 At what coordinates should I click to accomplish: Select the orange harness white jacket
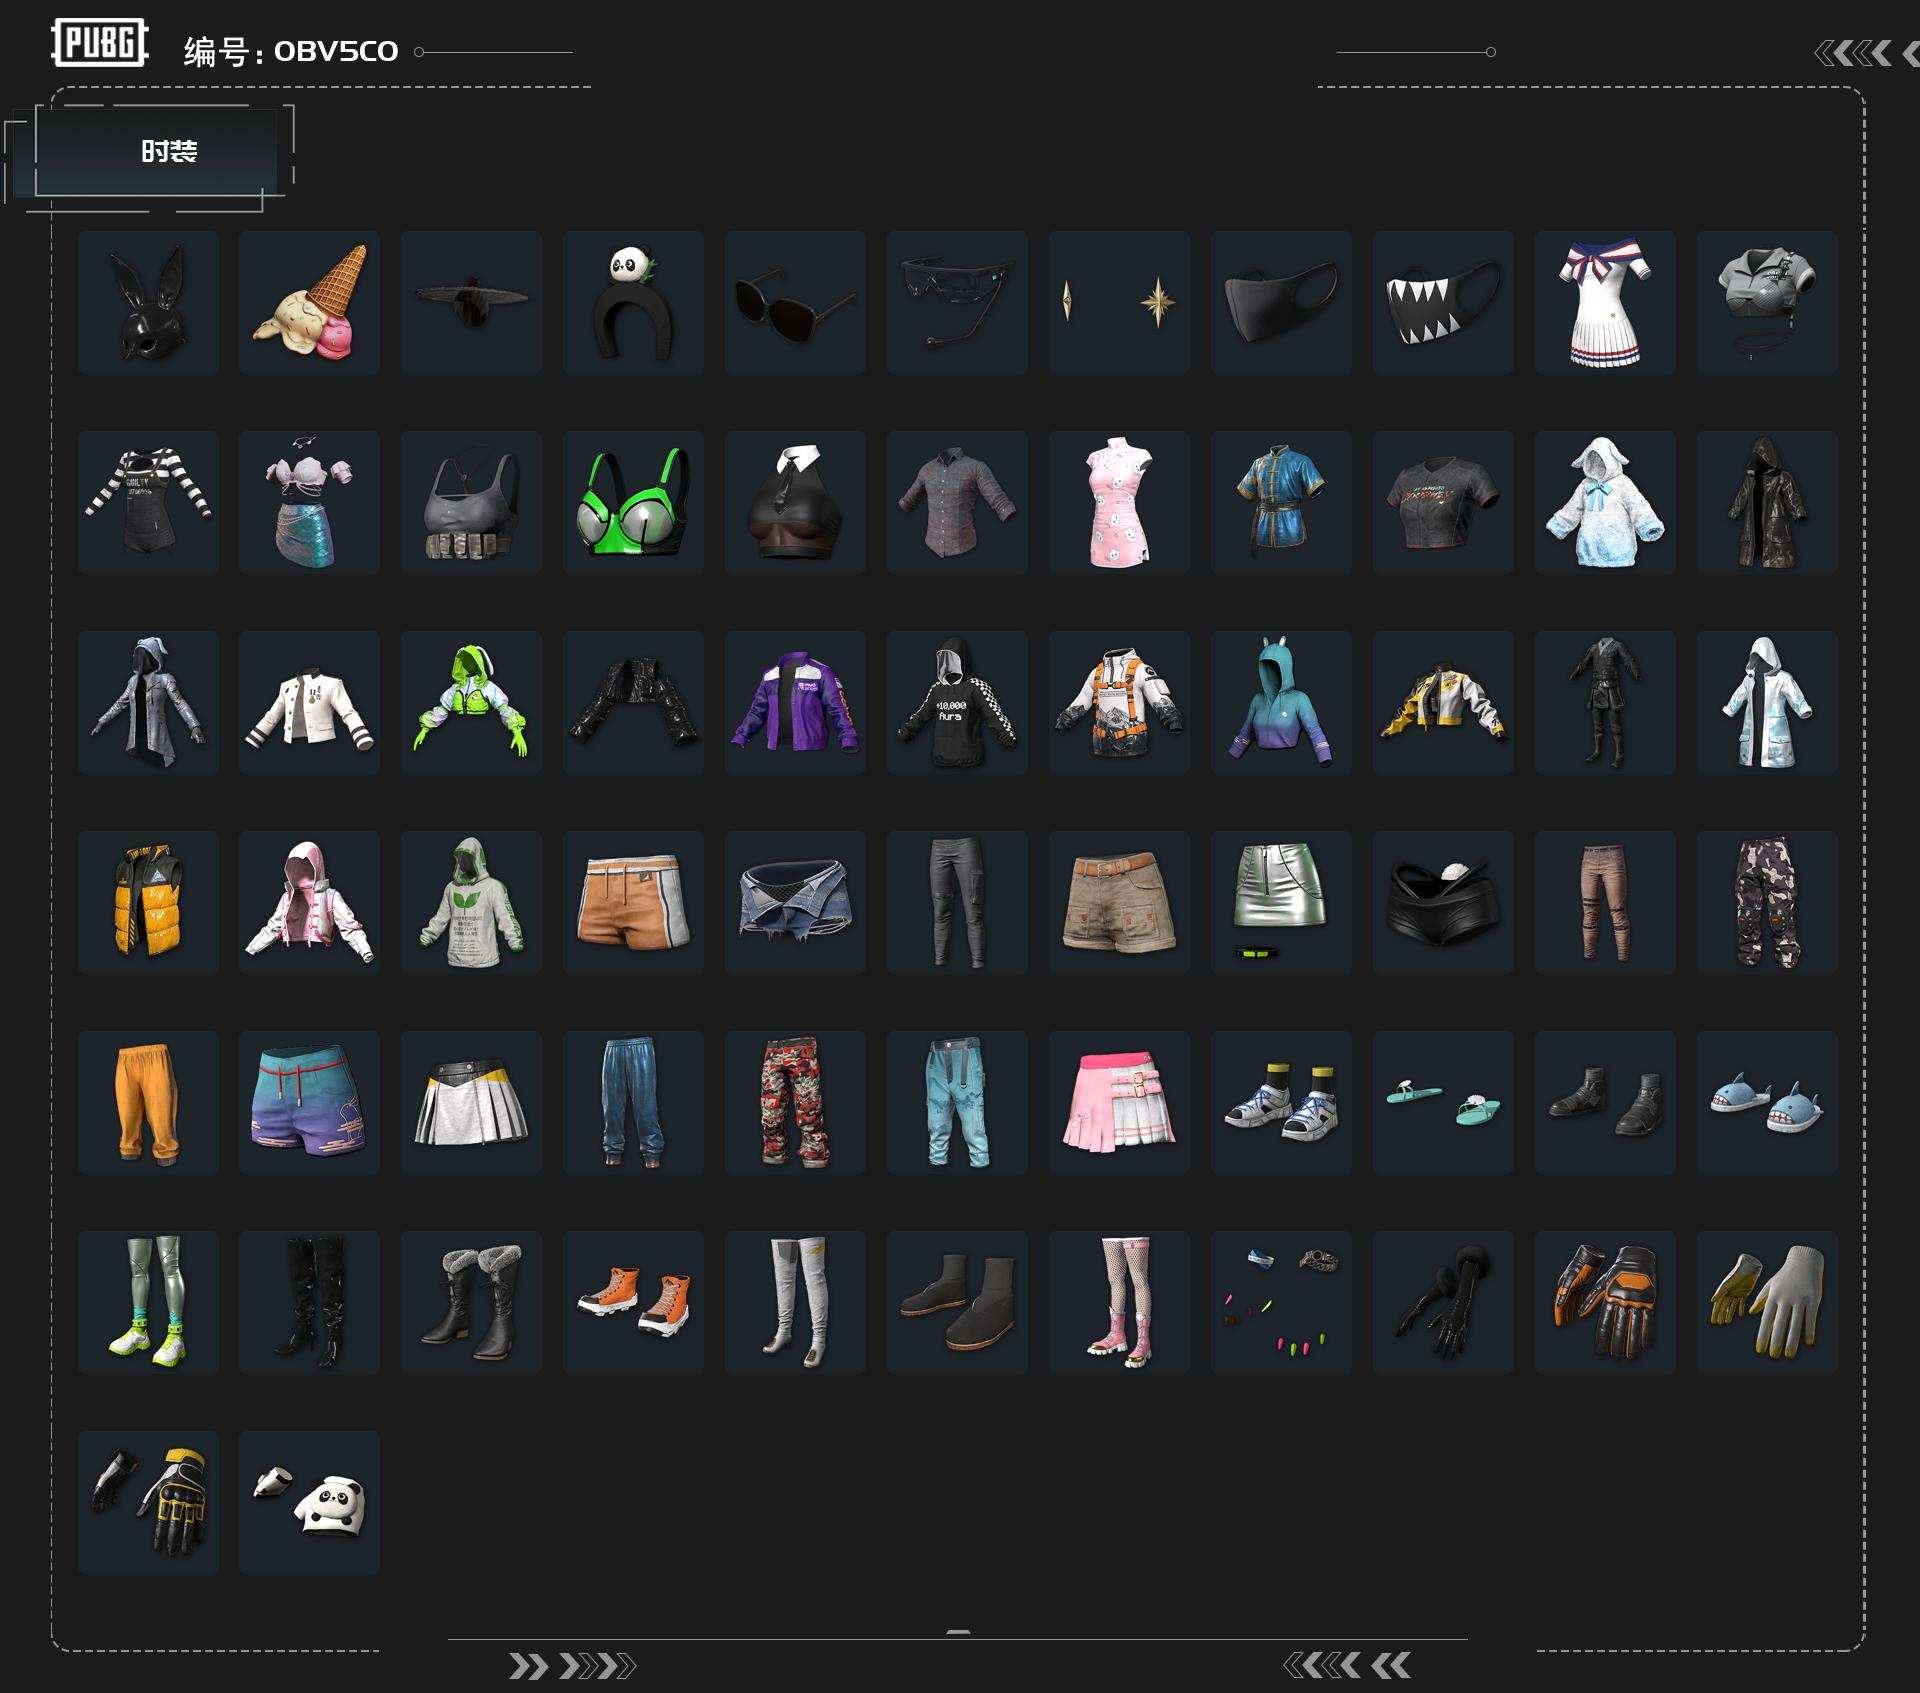[x=1119, y=702]
